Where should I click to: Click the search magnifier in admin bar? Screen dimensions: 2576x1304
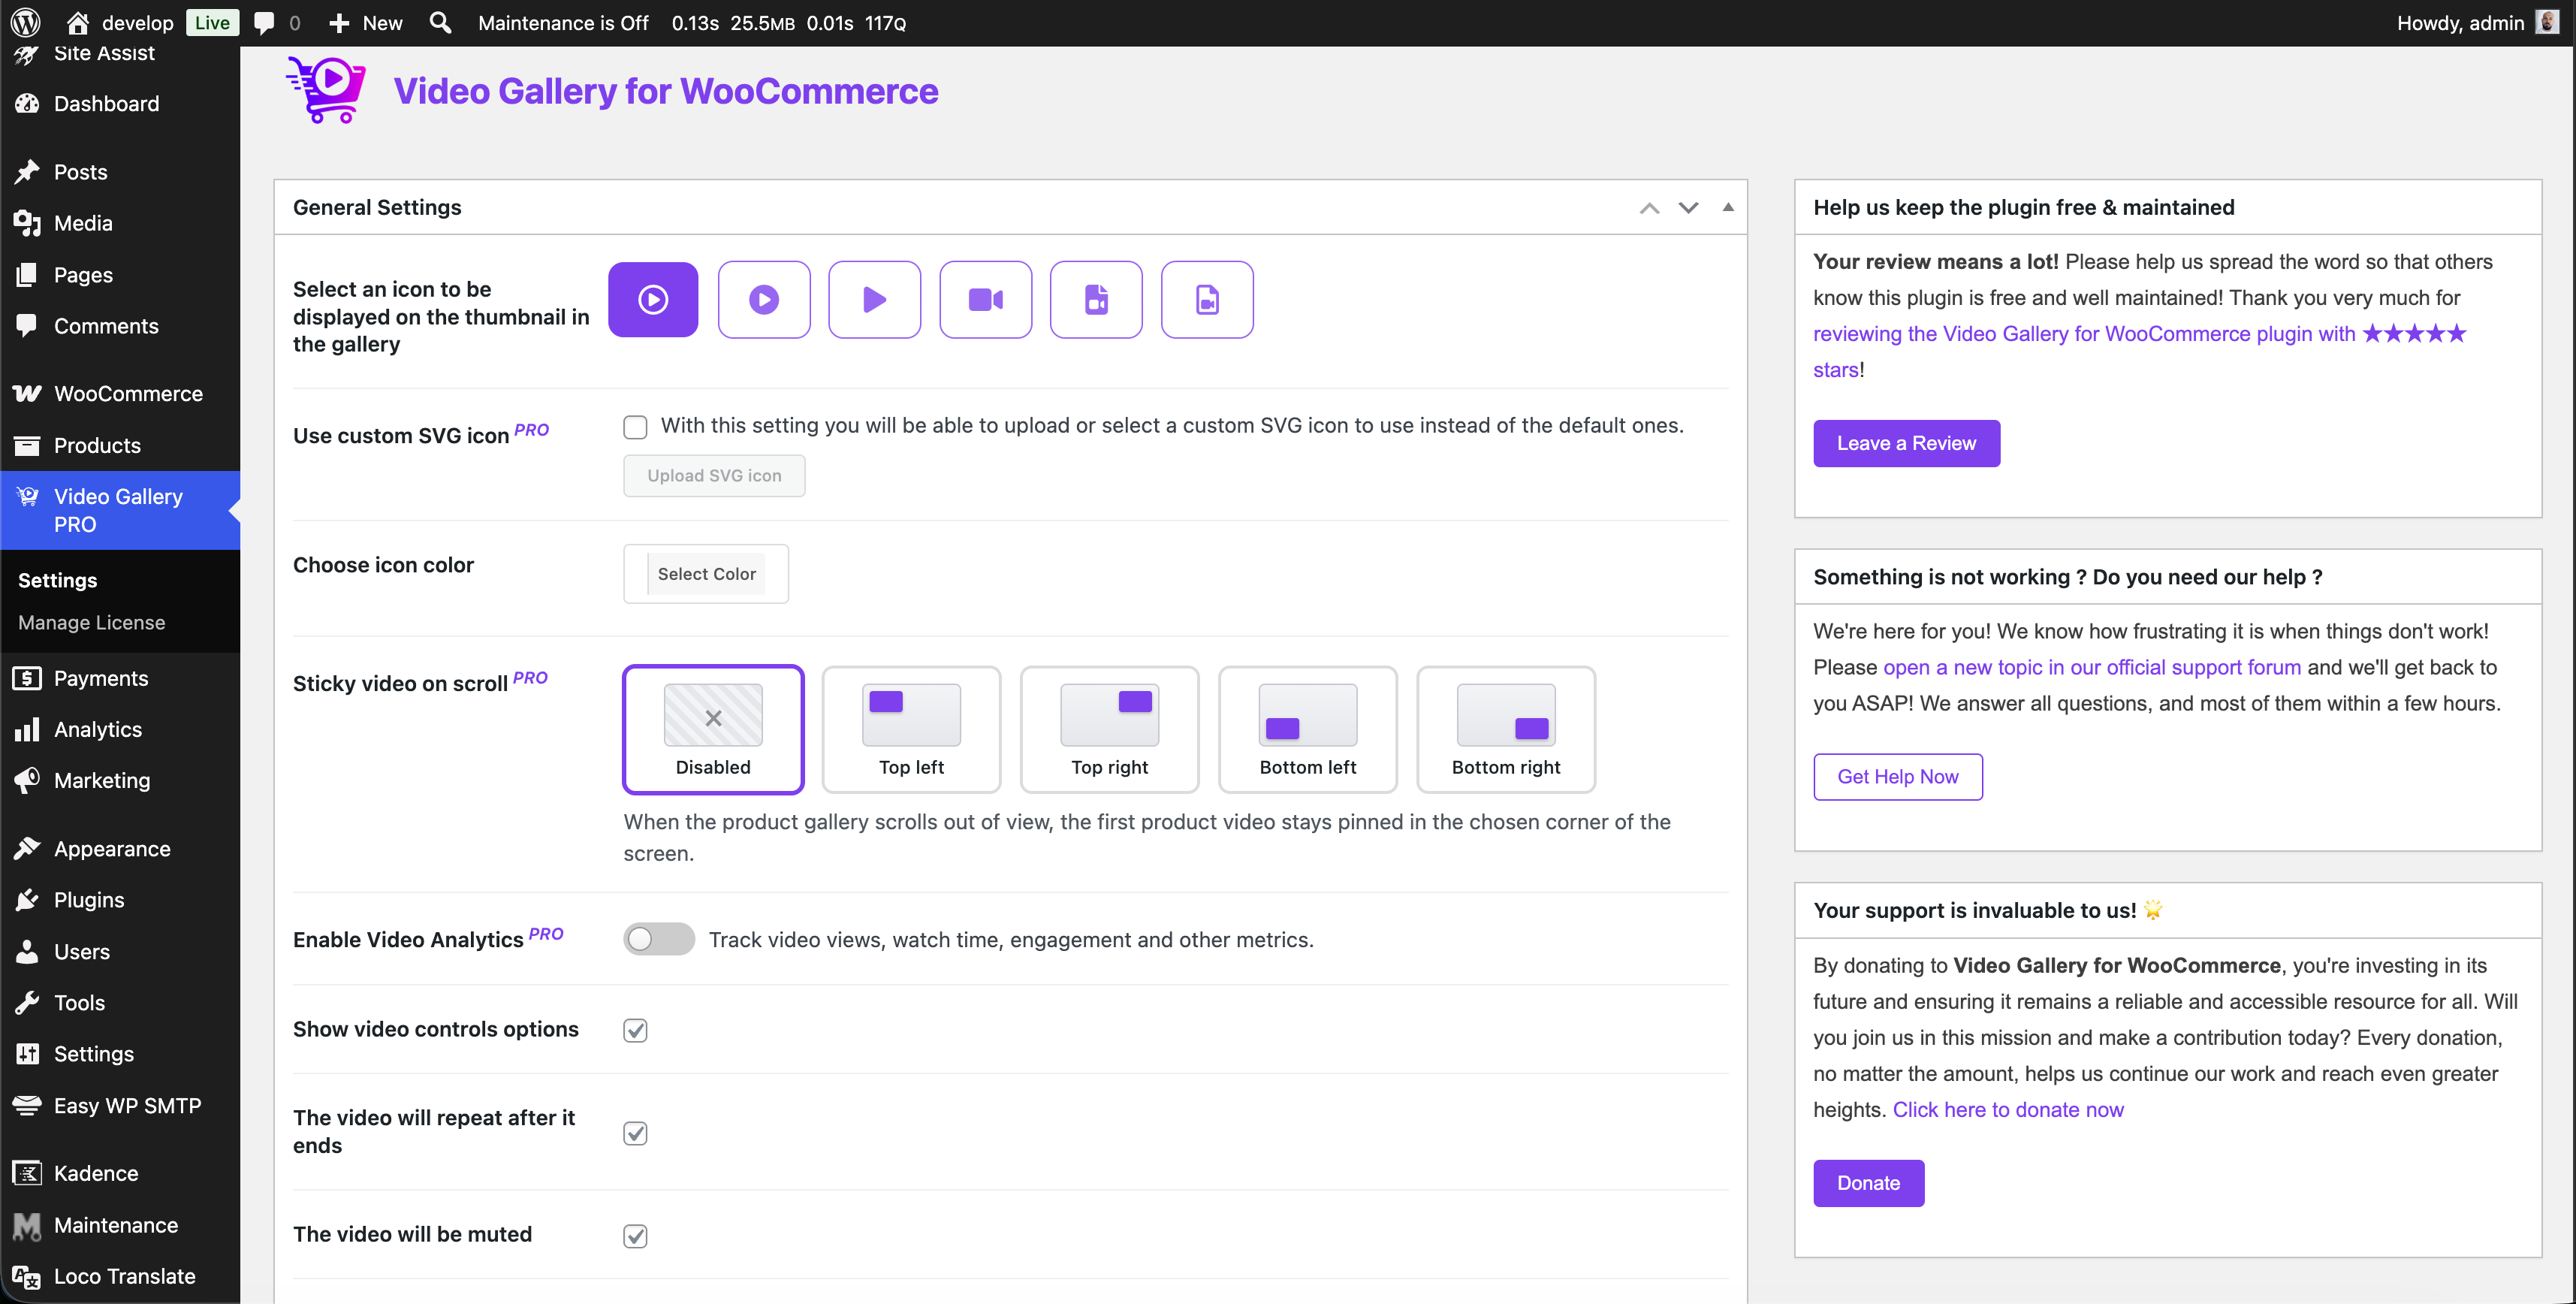[440, 22]
